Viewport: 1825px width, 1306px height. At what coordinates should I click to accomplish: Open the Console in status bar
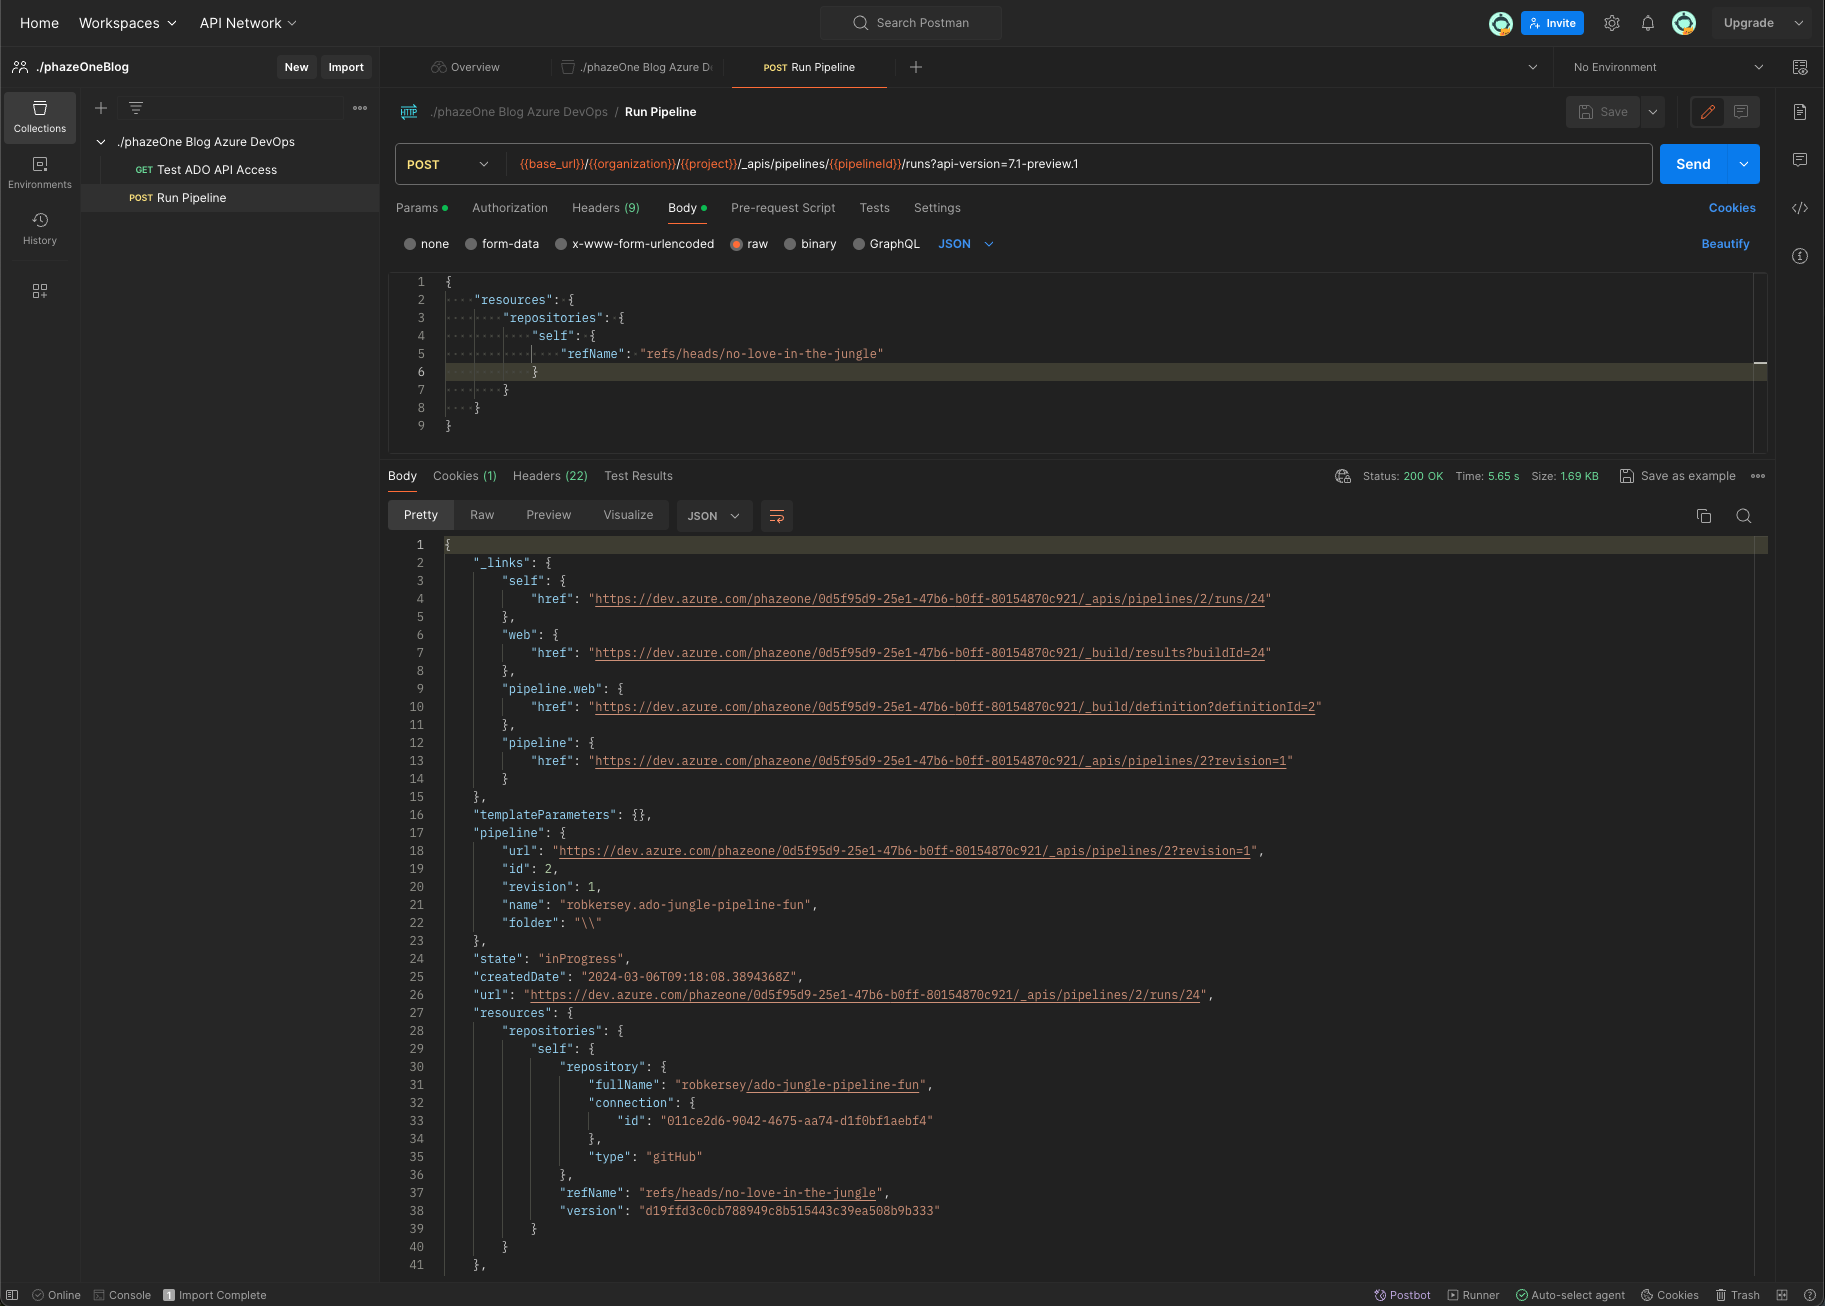tap(122, 1295)
